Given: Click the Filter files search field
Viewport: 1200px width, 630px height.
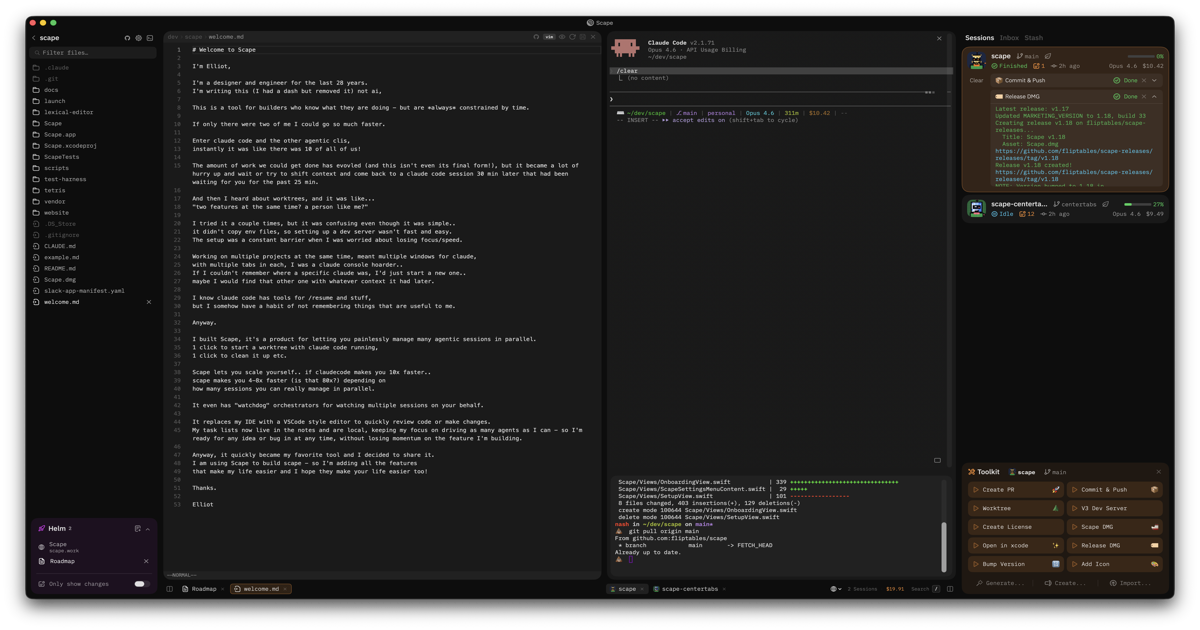Looking at the screenshot, I should (x=90, y=51).
